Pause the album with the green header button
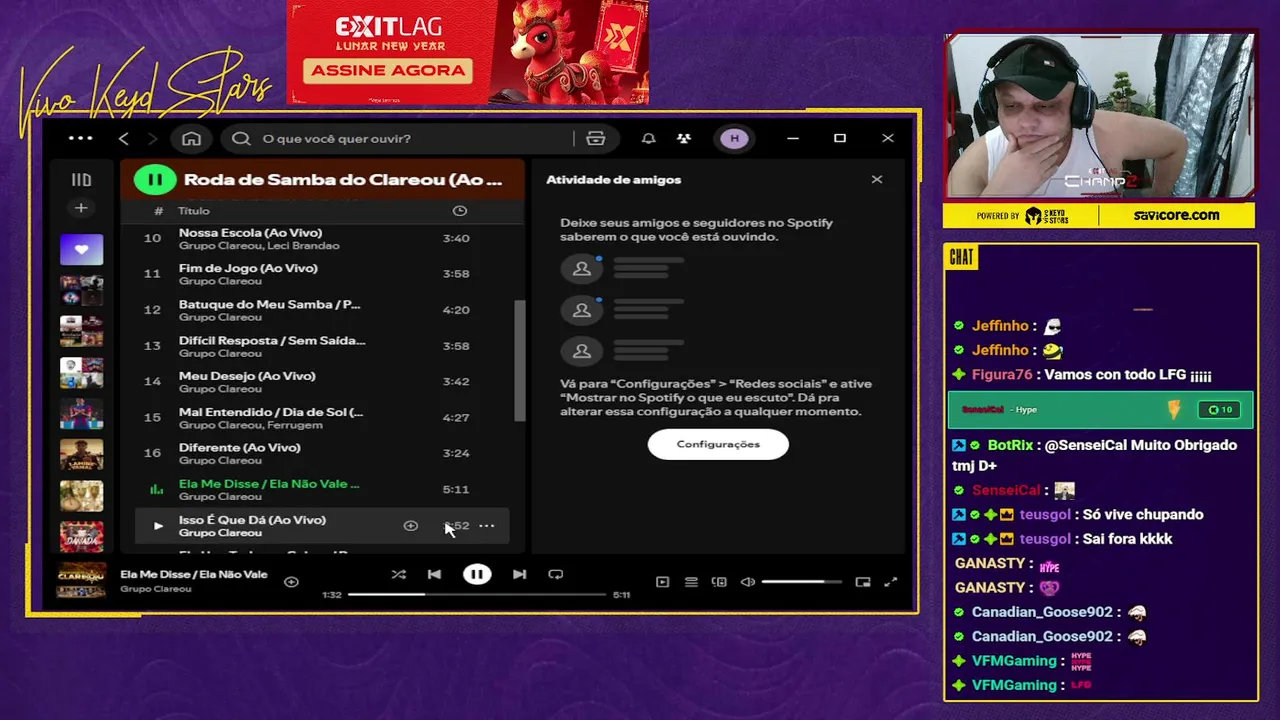Viewport: 1280px width, 720px height. pos(155,180)
